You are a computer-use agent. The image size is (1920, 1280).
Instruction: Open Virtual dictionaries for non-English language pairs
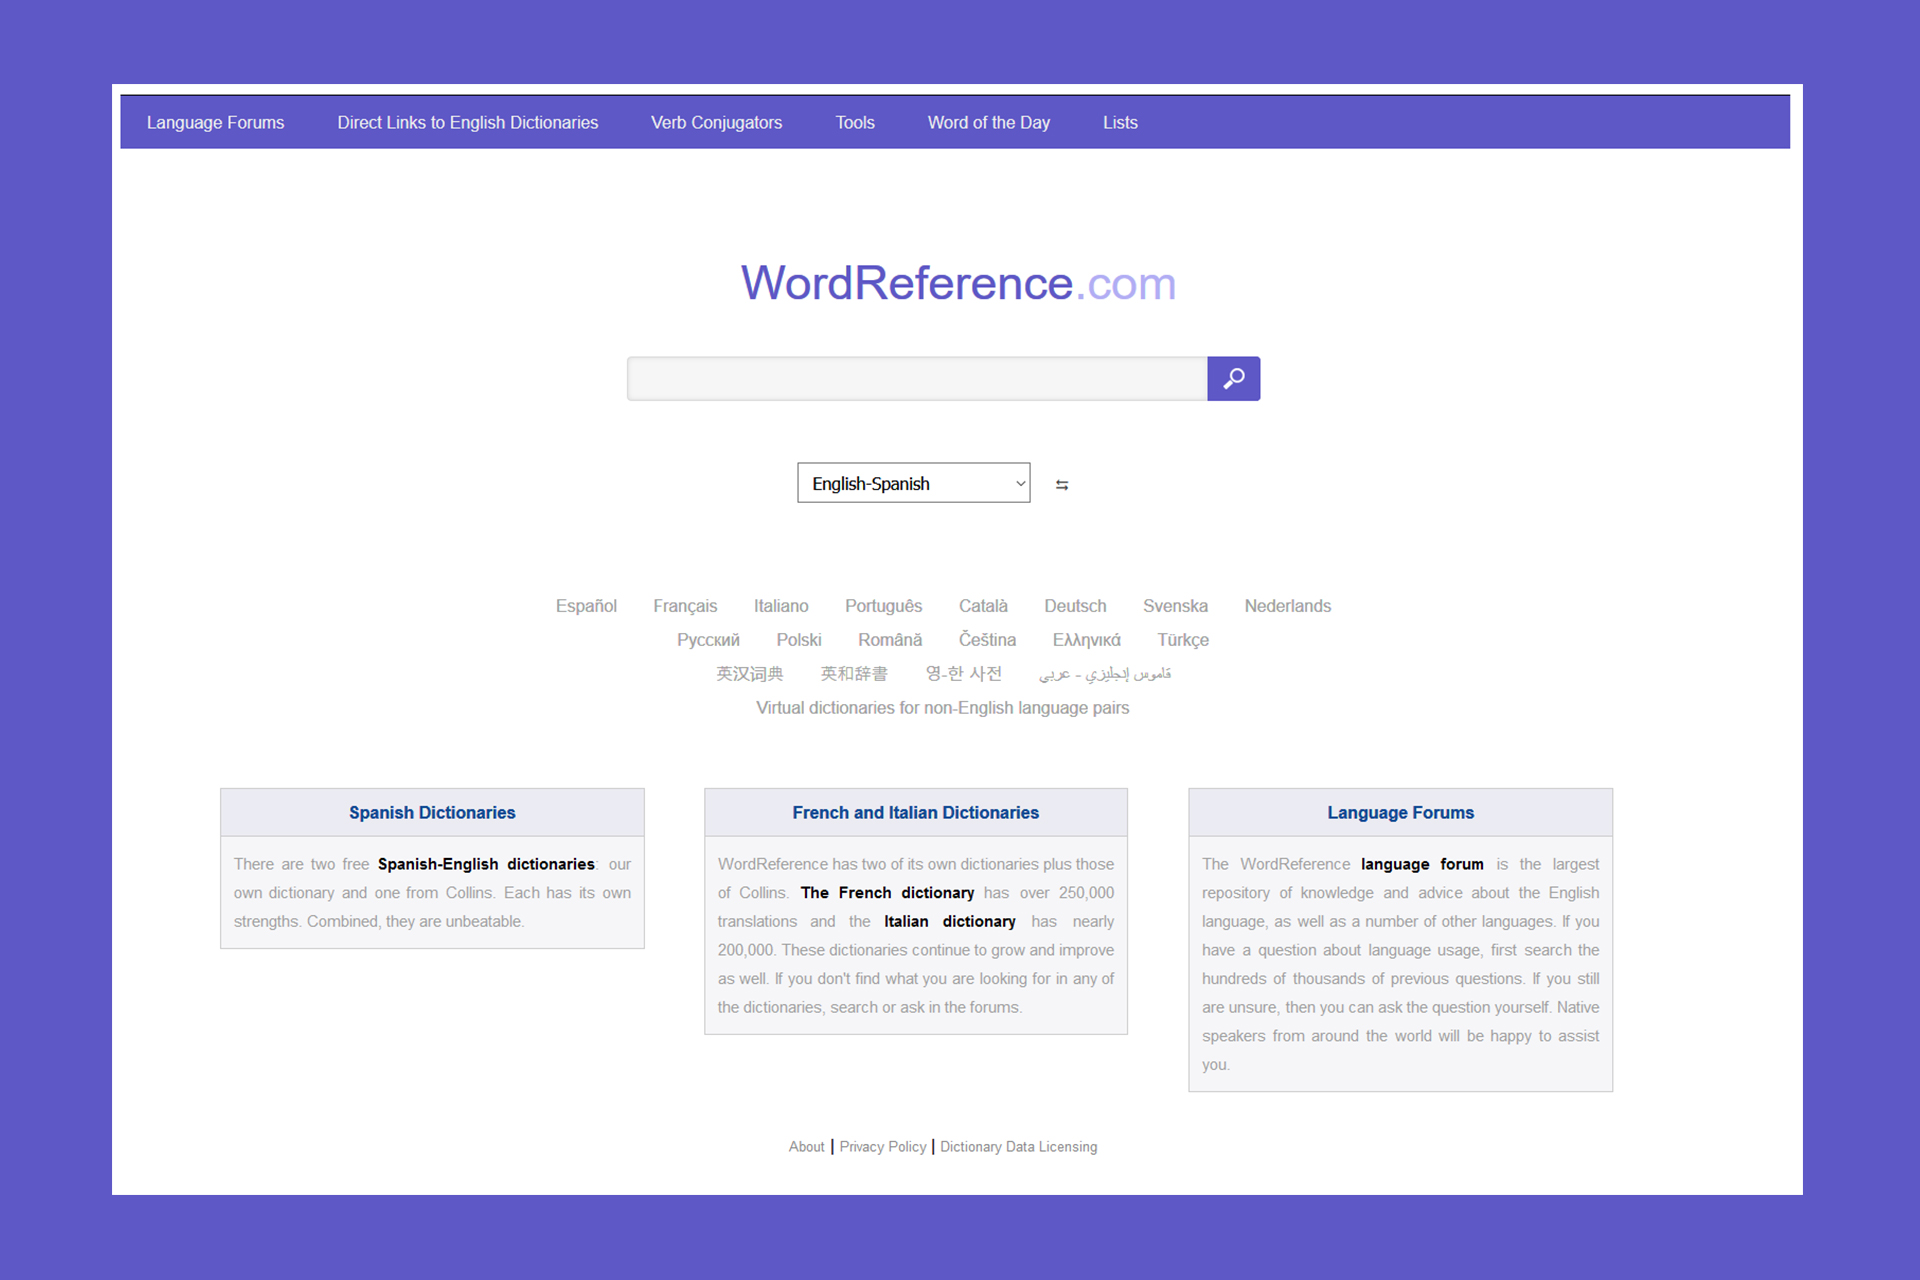pyautogui.click(x=942, y=708)
